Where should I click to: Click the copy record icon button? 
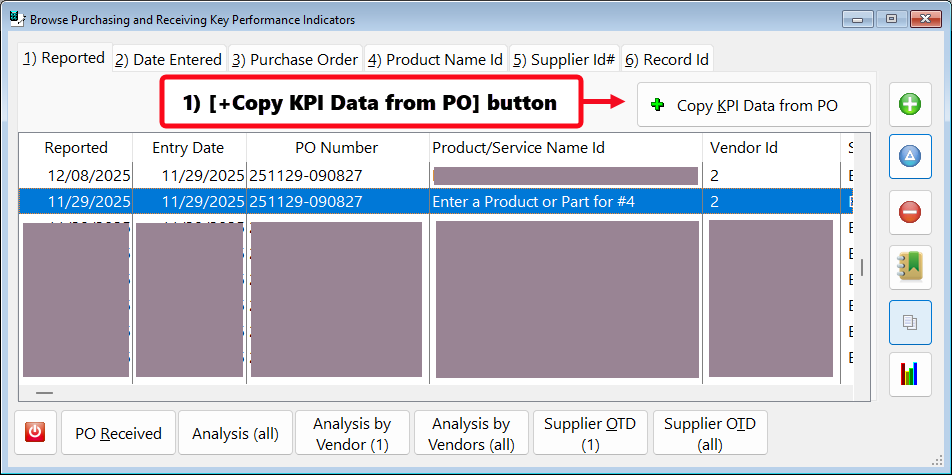click(910, 321)
